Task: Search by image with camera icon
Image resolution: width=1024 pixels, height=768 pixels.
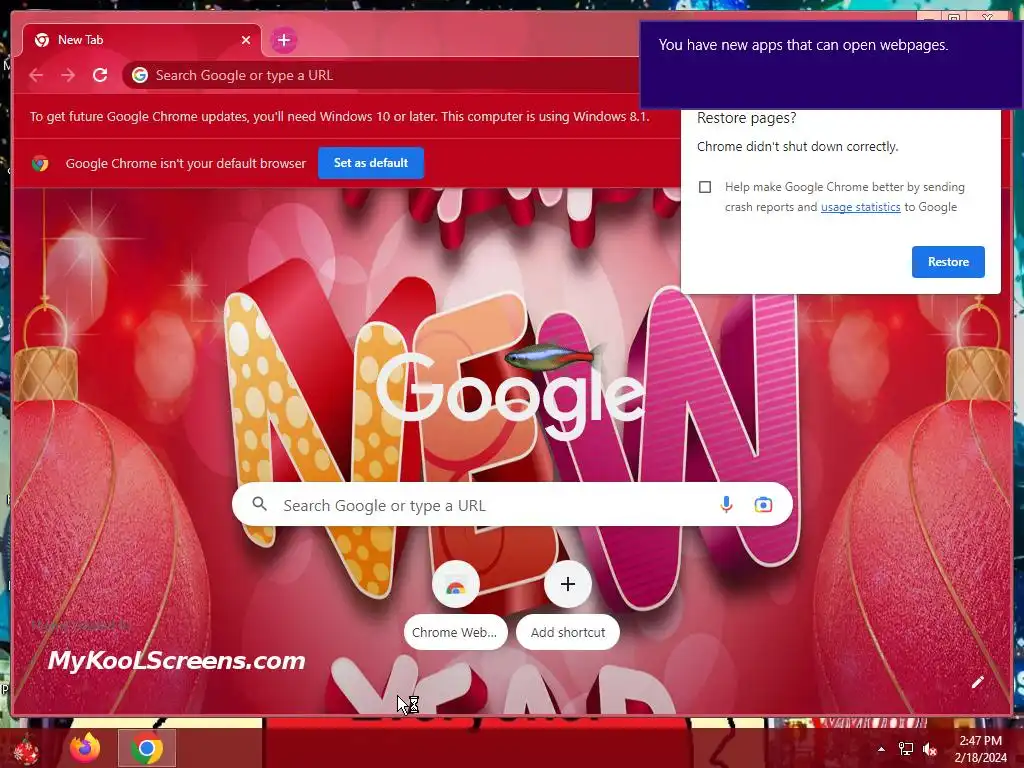Action: click(763, 505)
